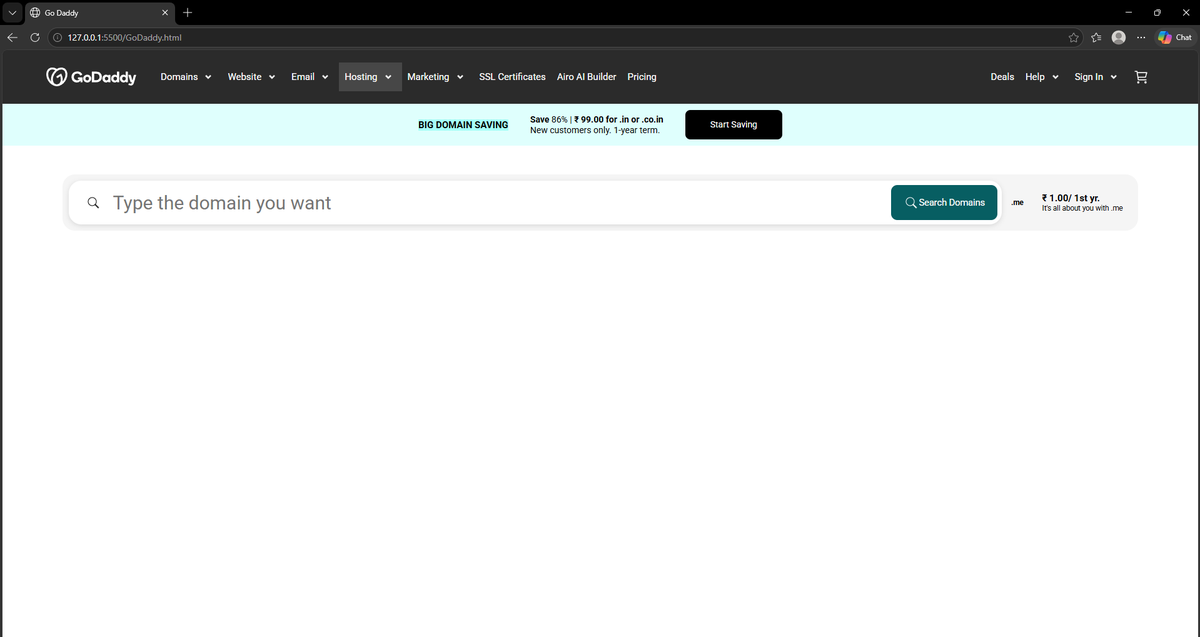
Task: Expand the Email dropdown
Action: (x=310, y=77)
